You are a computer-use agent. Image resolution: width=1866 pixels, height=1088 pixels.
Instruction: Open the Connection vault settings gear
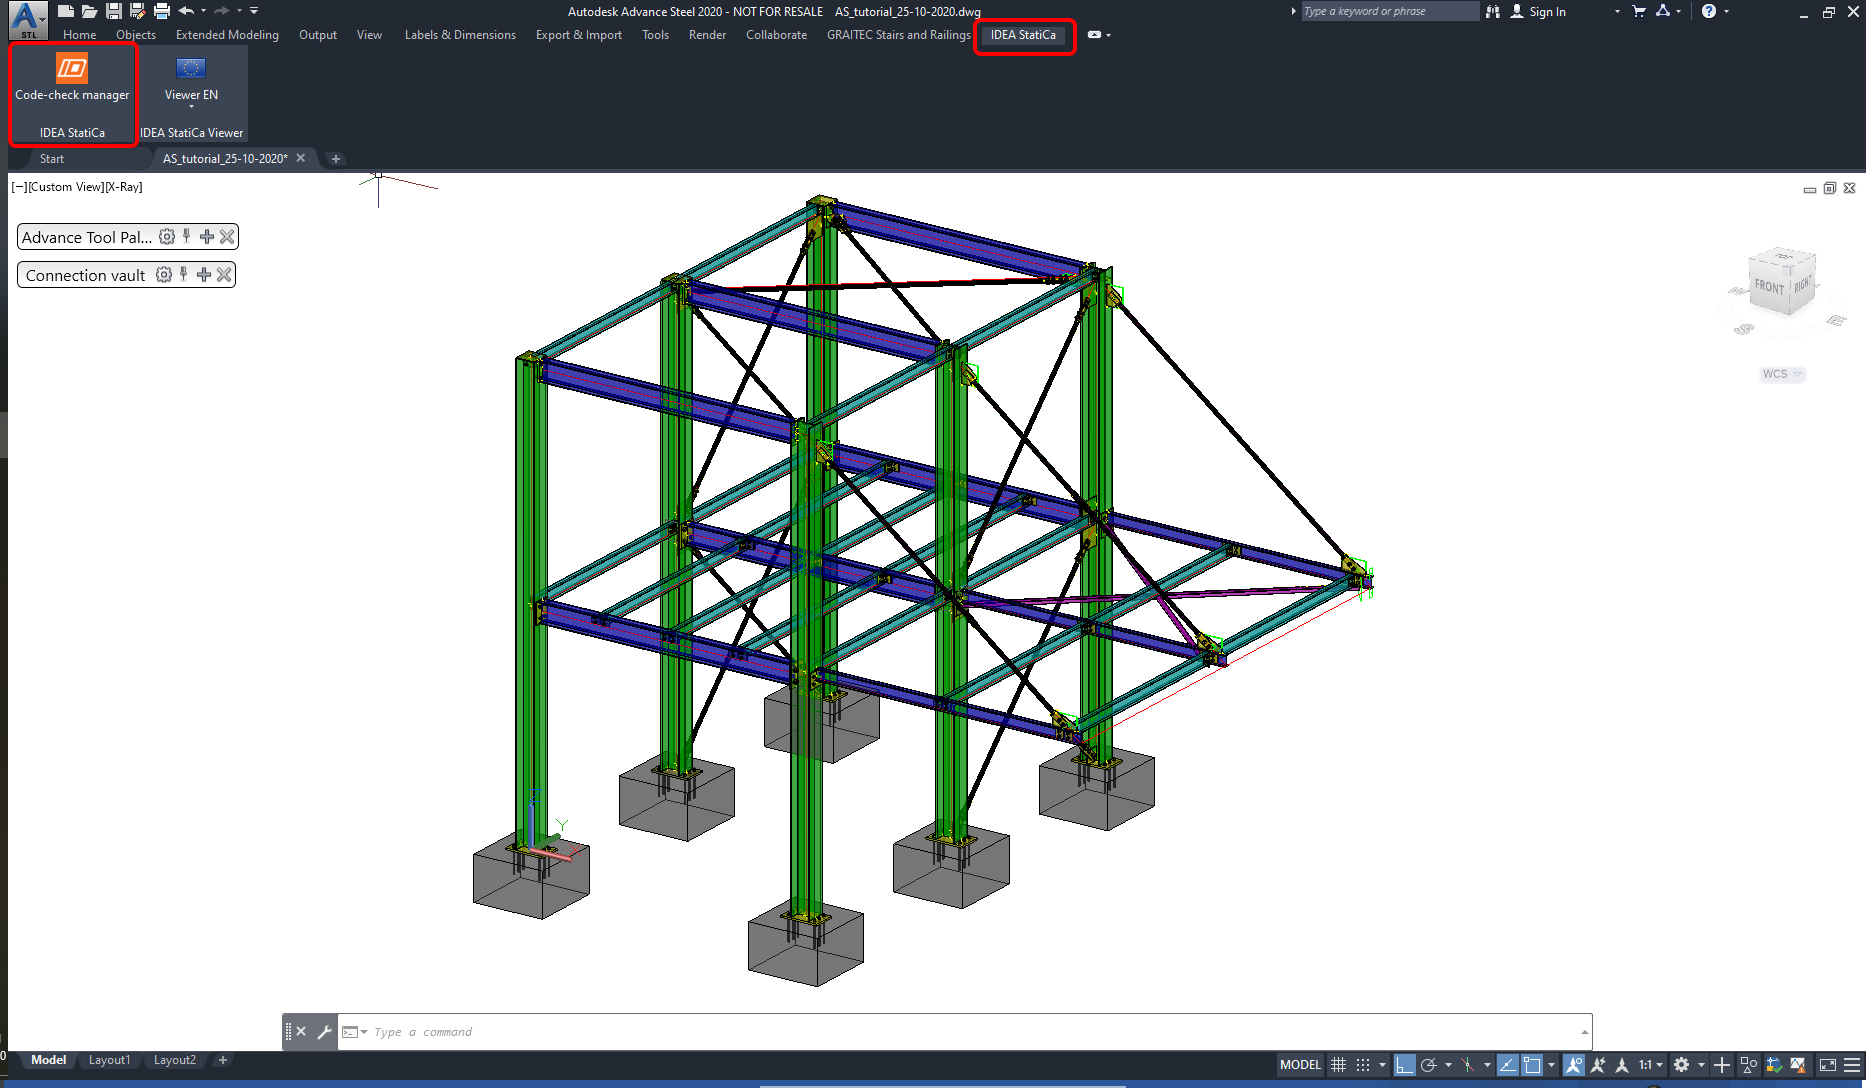tap(163, 274)
